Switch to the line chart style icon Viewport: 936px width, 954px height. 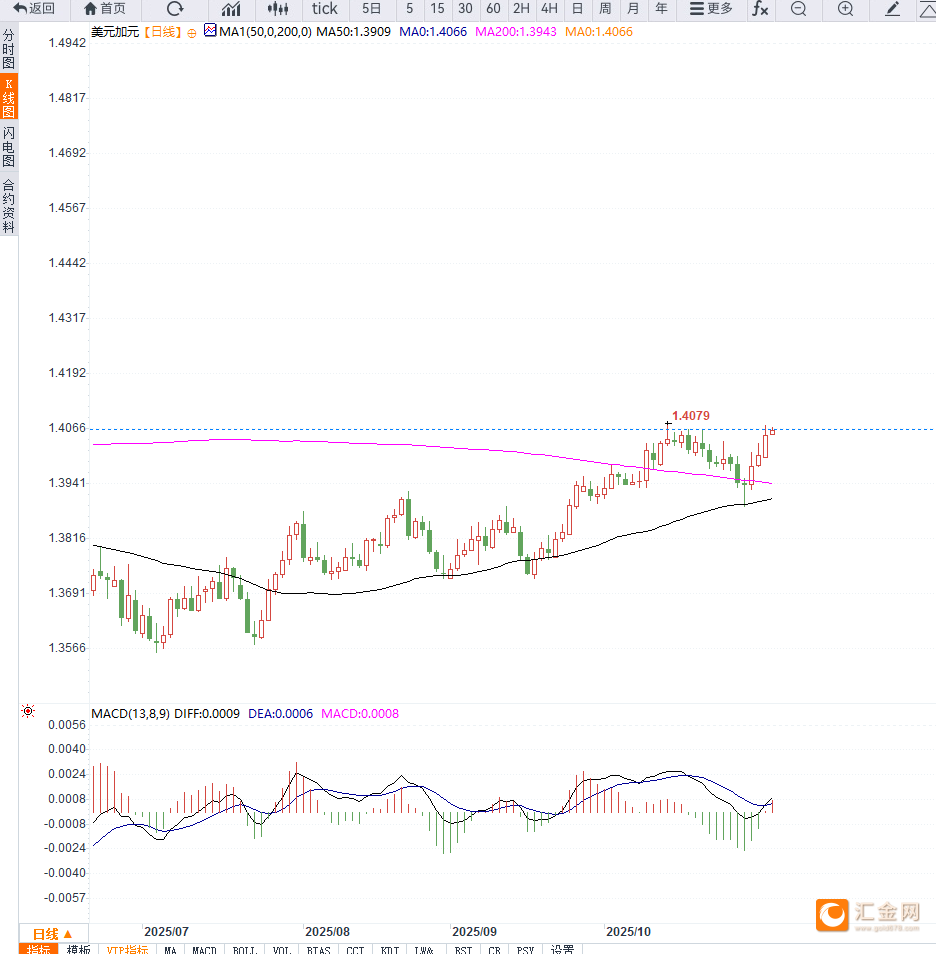pyautogui.click(x=231, y=9)
